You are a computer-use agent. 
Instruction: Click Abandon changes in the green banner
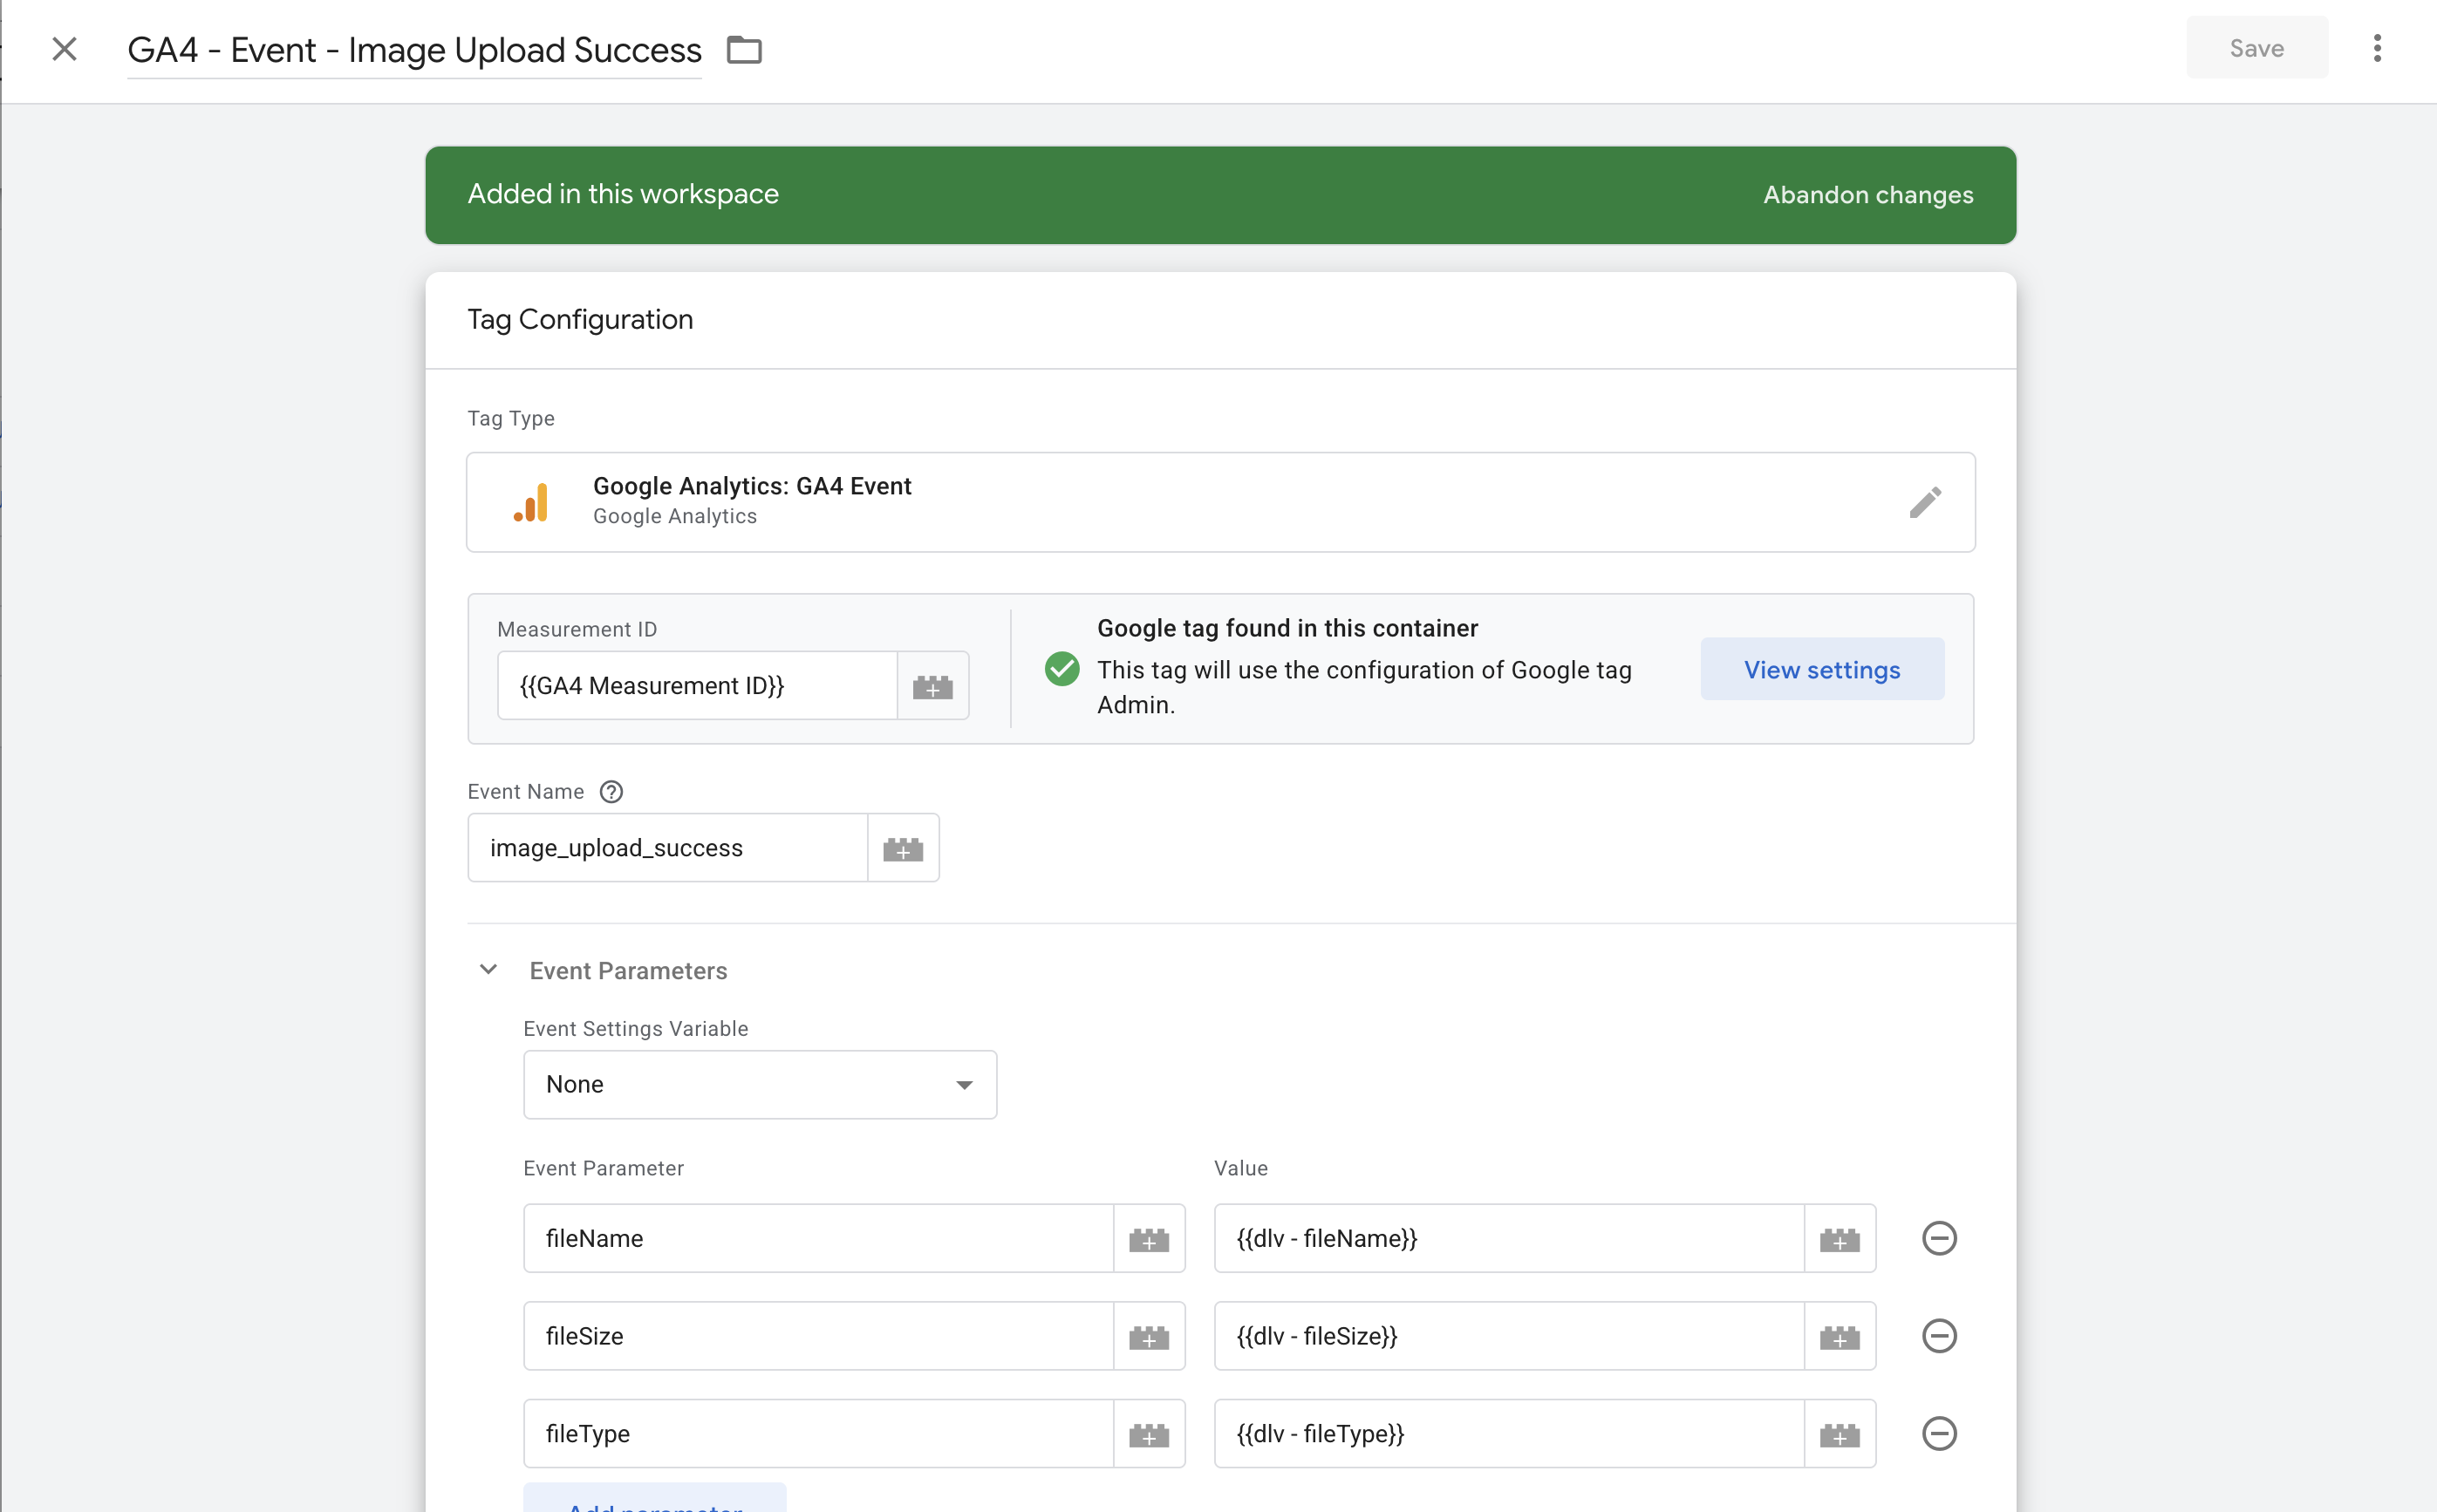(1867, 194)
